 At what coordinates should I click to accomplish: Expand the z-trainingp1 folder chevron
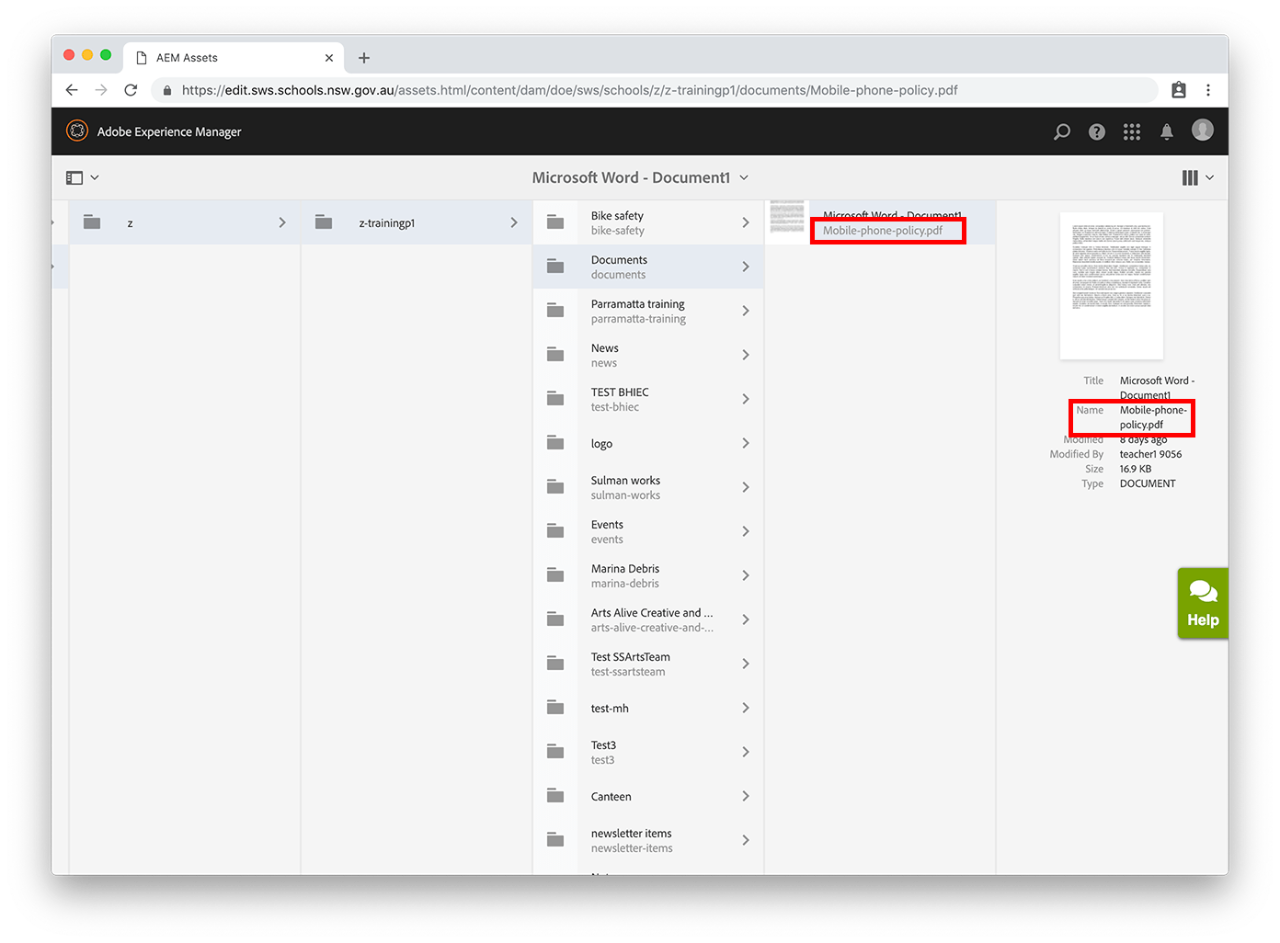point(514,223)
